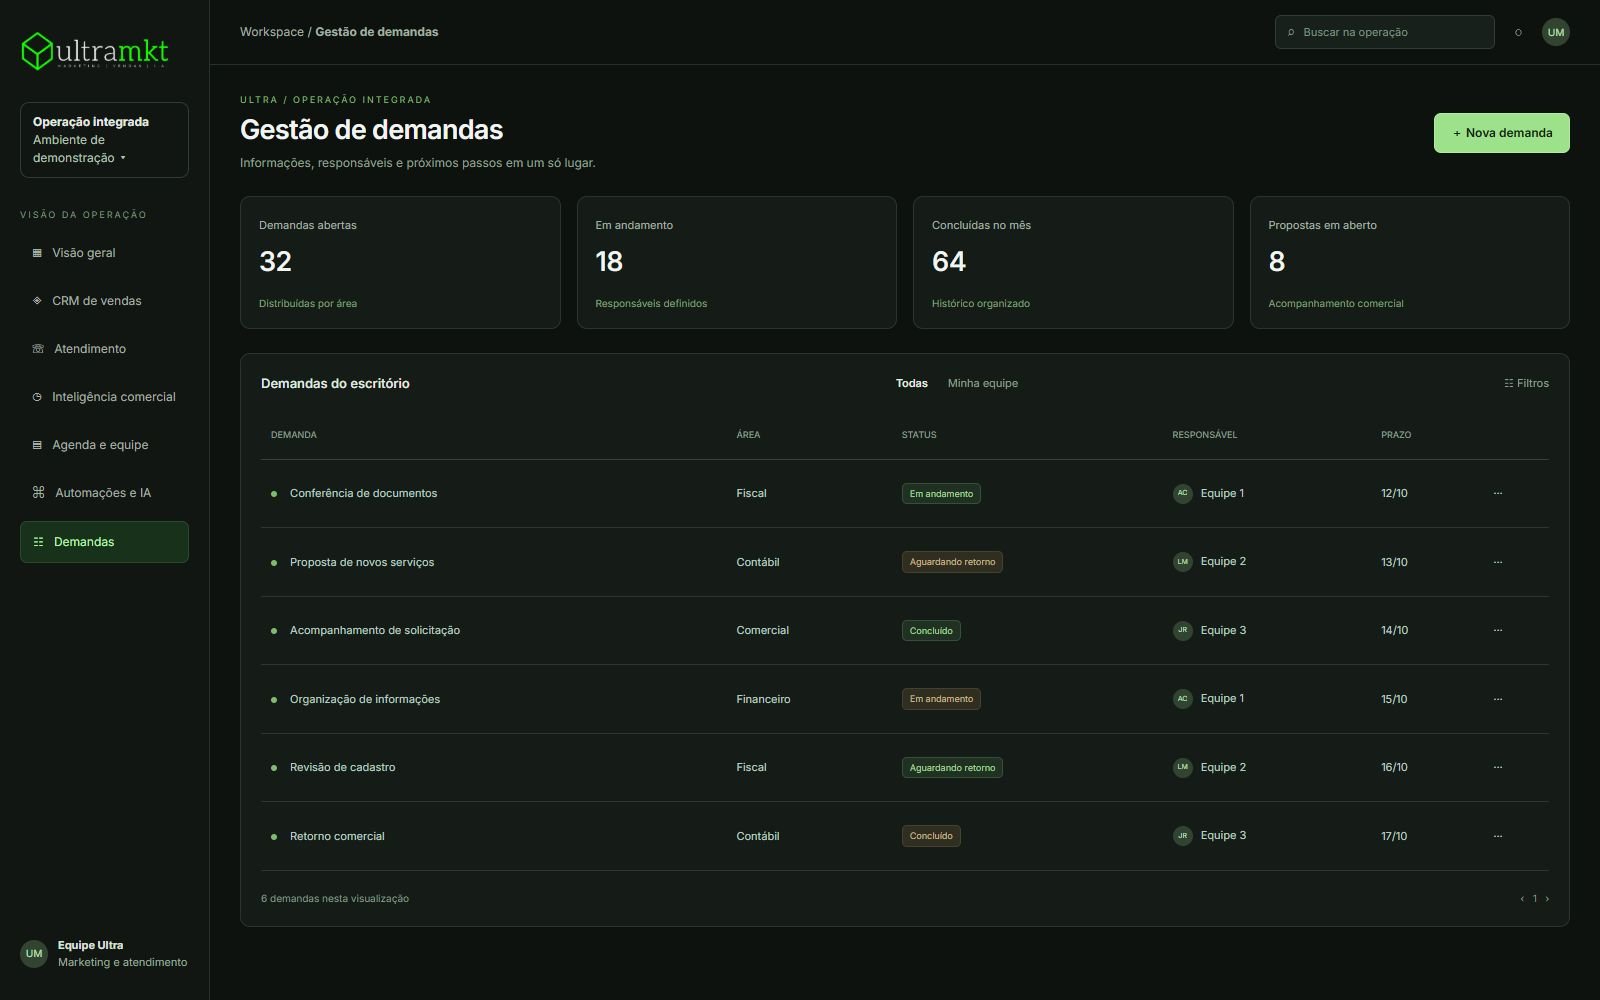Click Concluído status on Retorno comercial row
This screenshot has height=1000, width=1600.
[931, 836]
